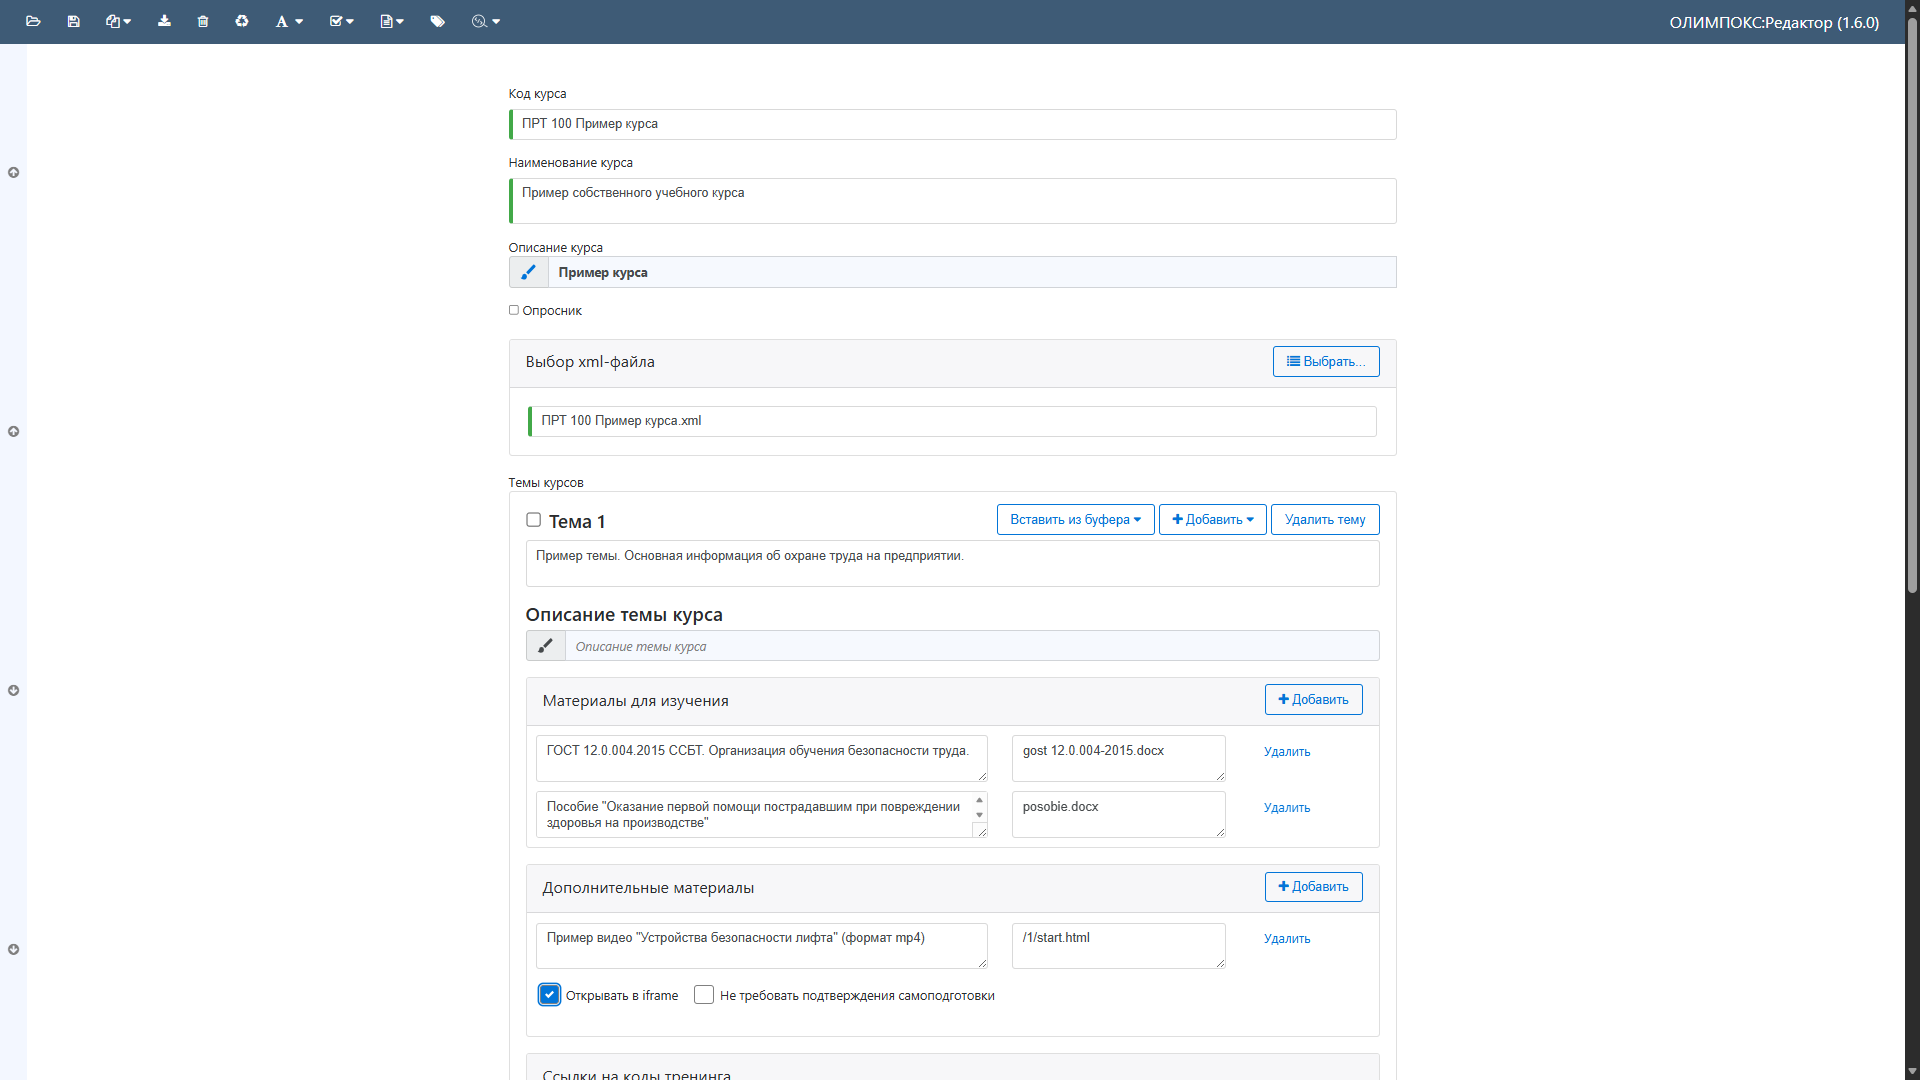Click the Код курса input field

pyautogui.click(x=952, y=124)
